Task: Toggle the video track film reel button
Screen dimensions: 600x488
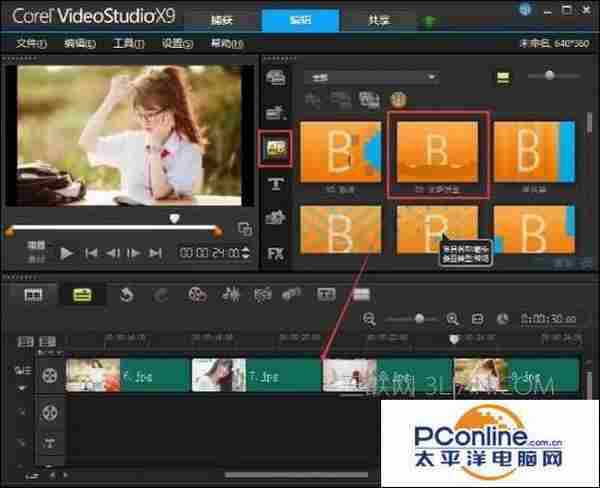Action: click(50, 376)
